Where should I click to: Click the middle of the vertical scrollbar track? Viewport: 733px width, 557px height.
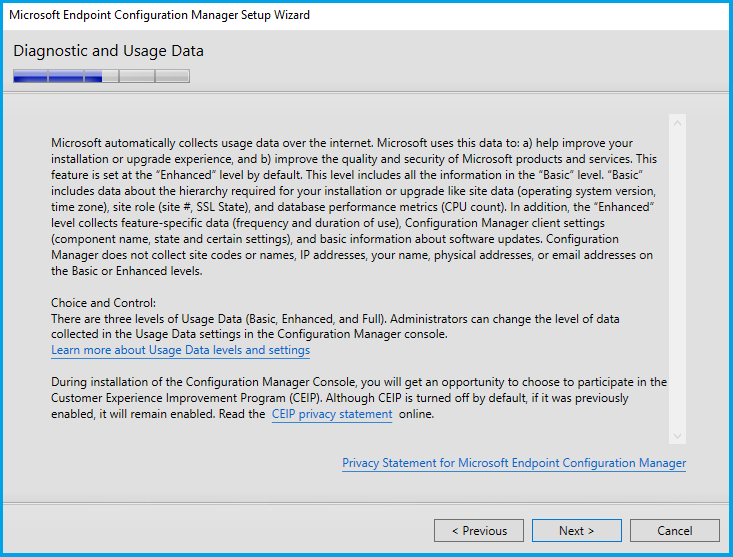(x=677, y=280)
